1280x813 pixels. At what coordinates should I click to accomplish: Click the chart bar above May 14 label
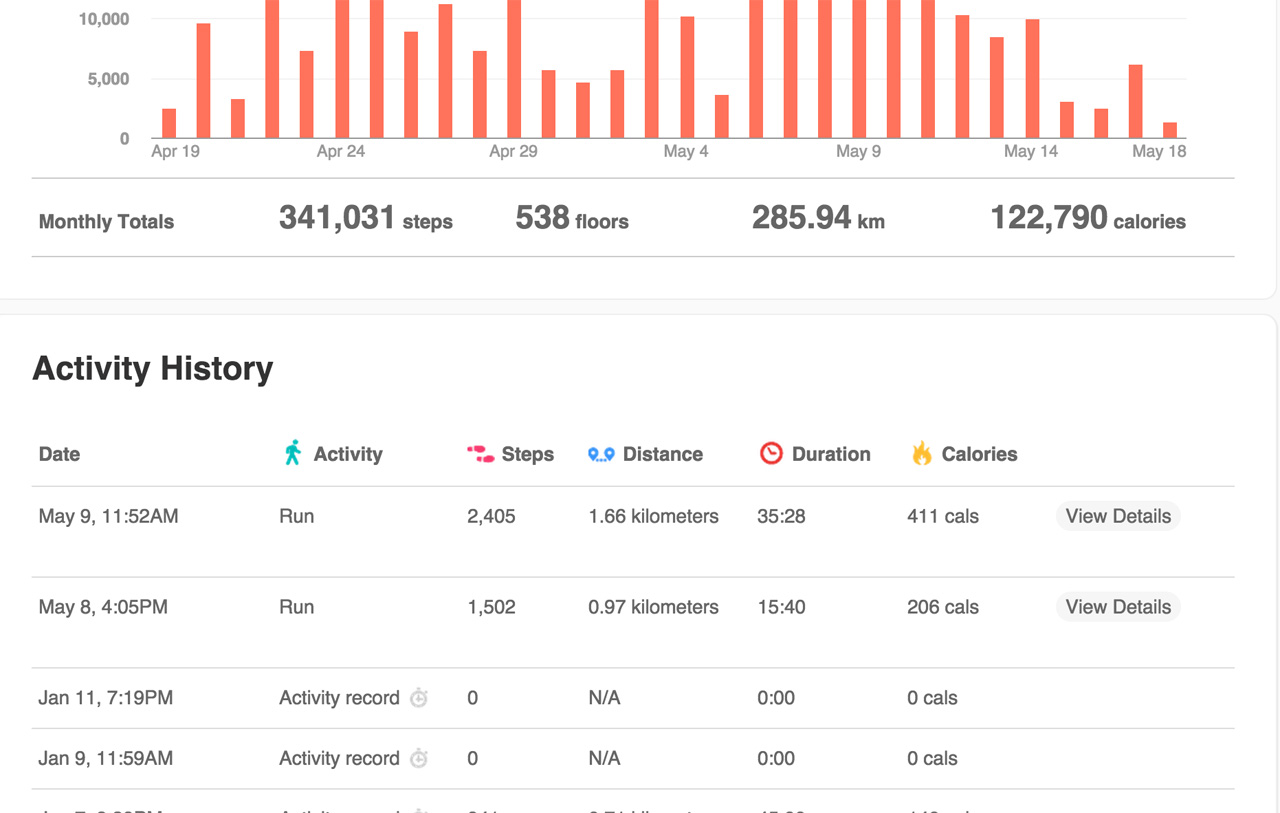1033,79
